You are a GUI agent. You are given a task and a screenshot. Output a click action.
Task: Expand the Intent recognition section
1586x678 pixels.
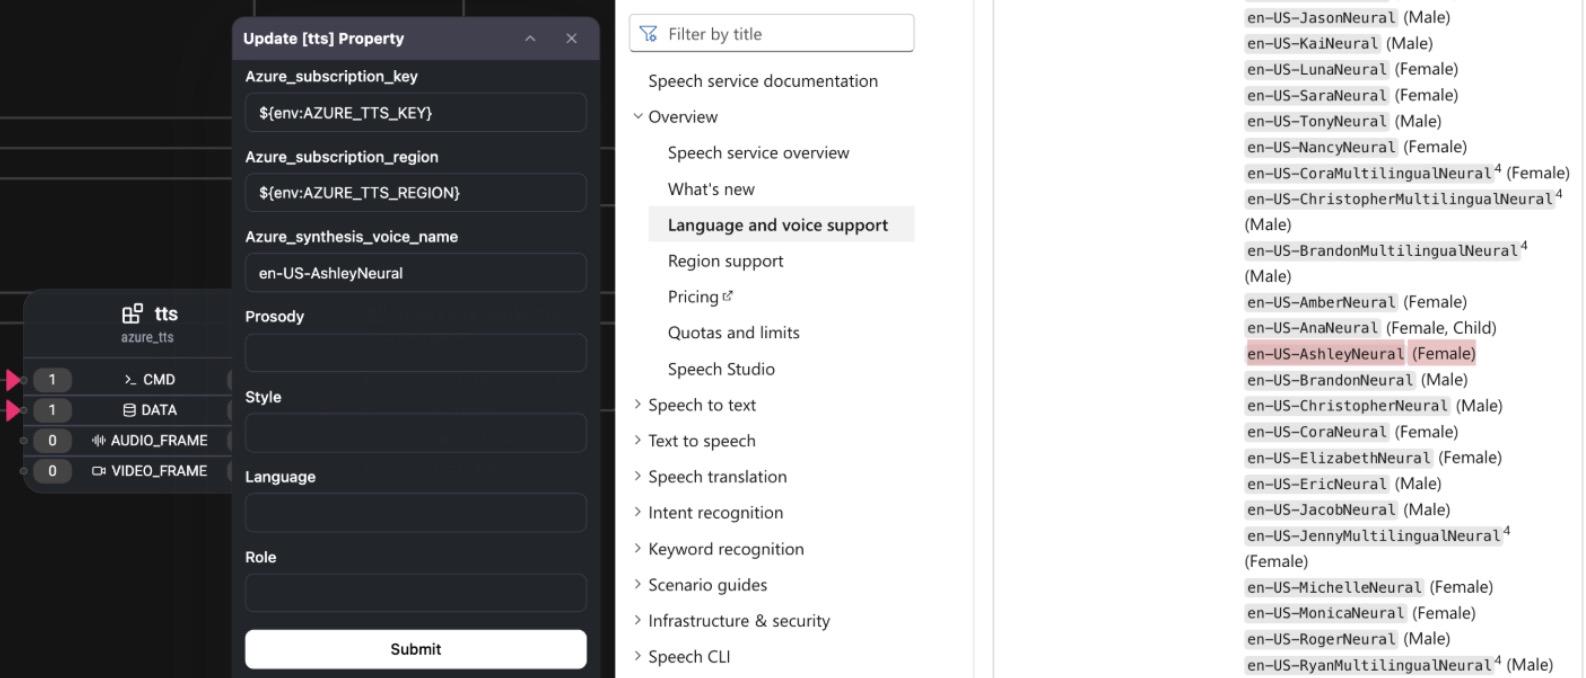[x=639, y=512]
